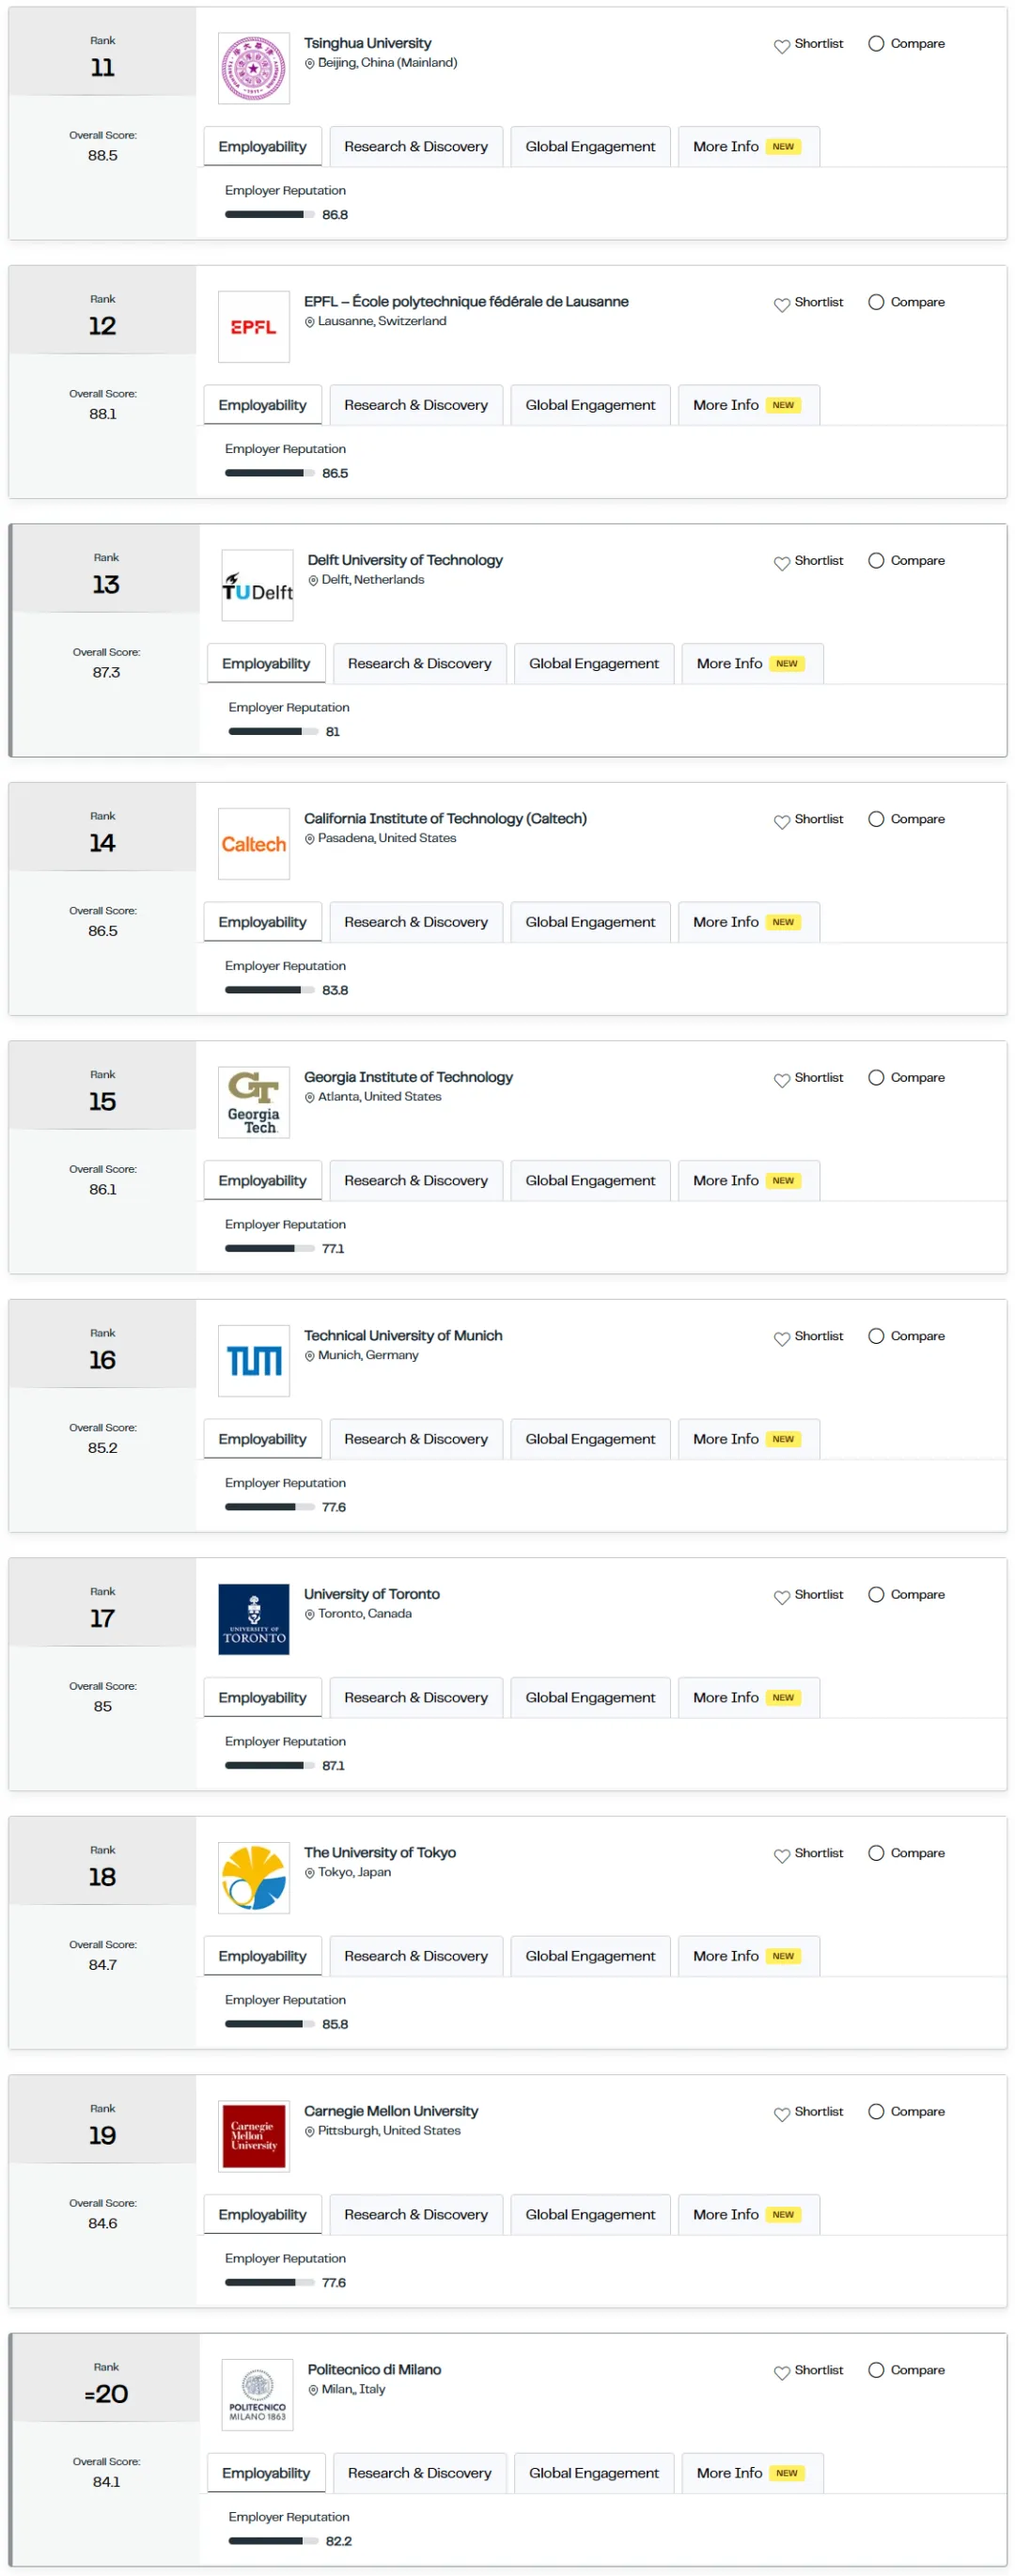
Task: Switch to Employability tab for Carnegie Mellon
Action: click(262, 2215)
